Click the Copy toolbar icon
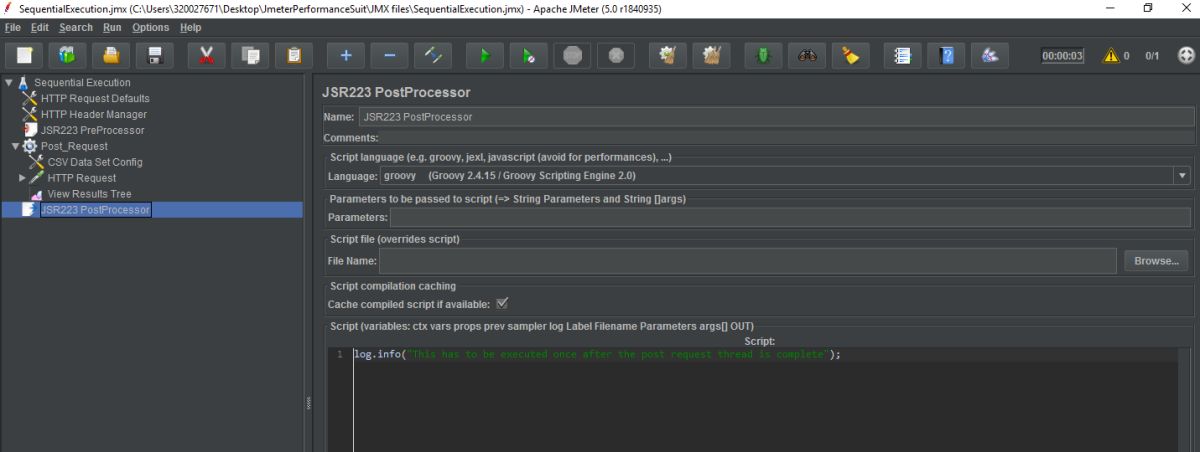Image resolution: width=1200 pixels, height=452 pixels. 250,56
